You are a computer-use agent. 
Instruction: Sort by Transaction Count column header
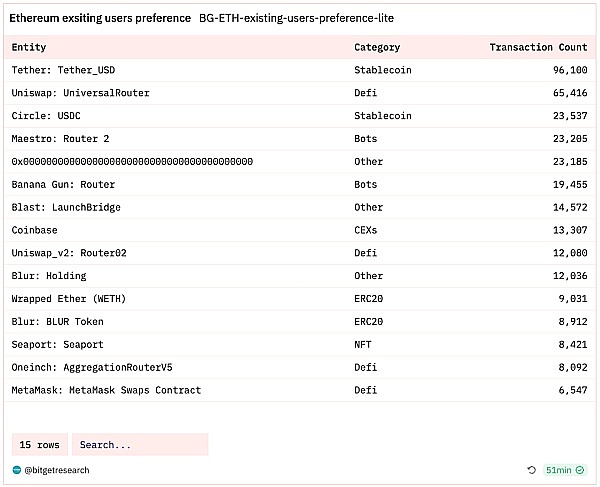click(x=538, y=47)
